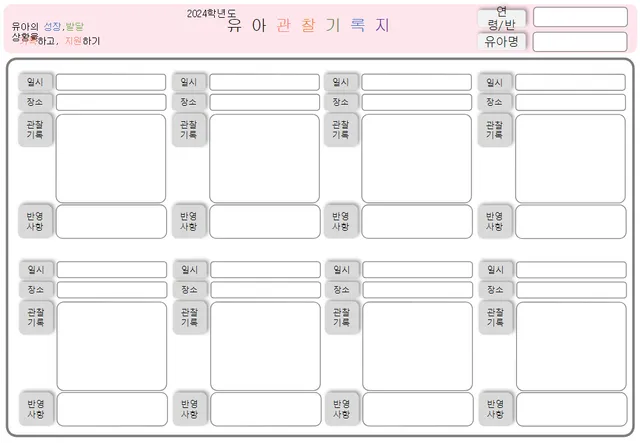Click 일시 field in top row's third block
This screenshot has width=640, height=443.
[416, 82]
